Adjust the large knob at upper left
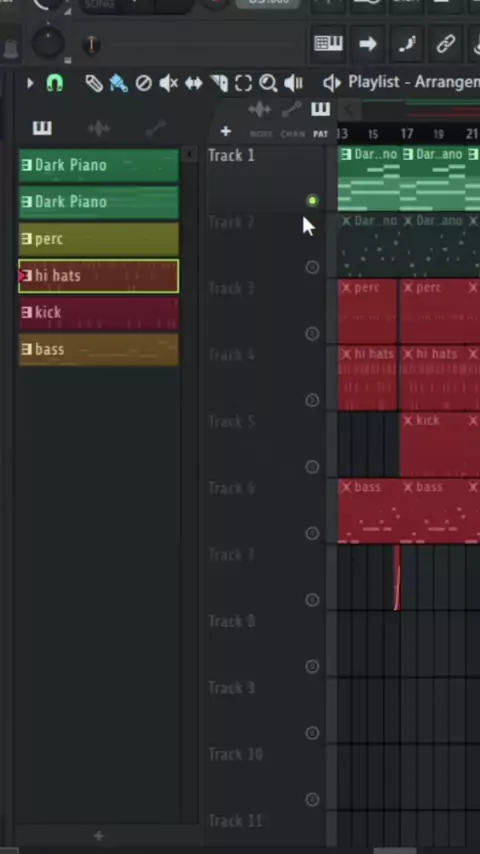This screenshot has width=480, height=854. click(48, 41)
